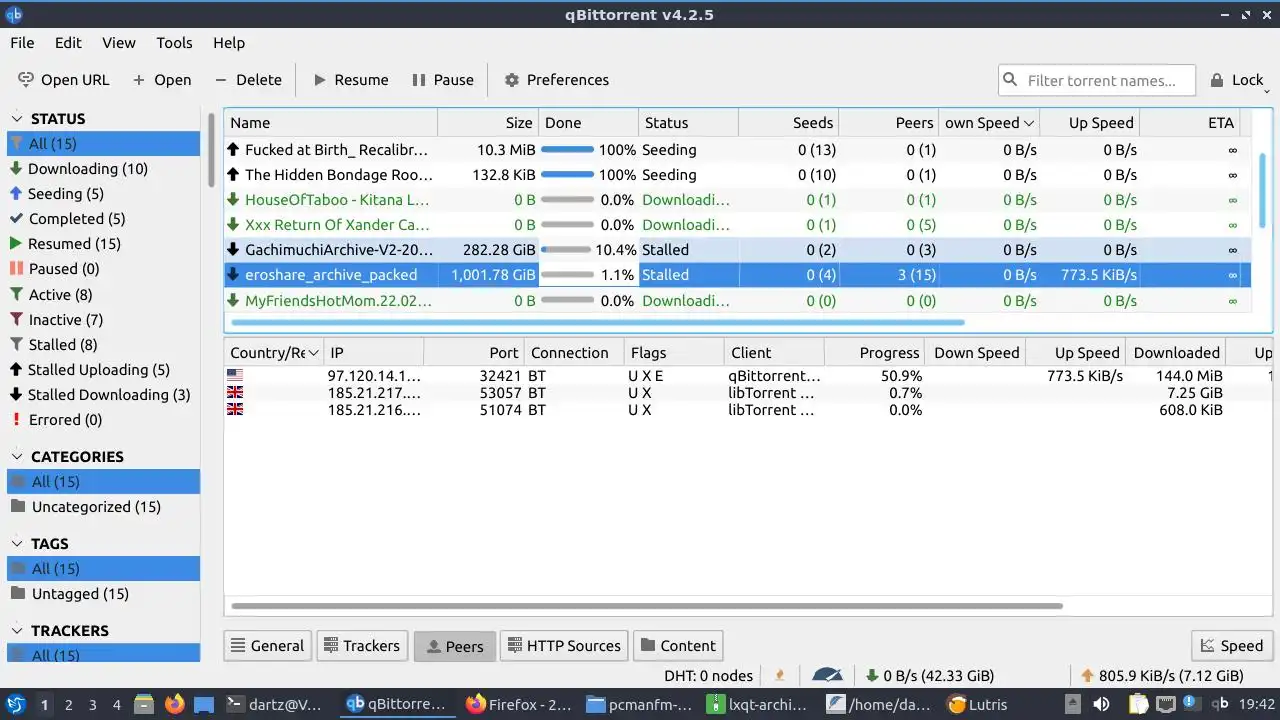The height and width of the screenshot is (720, 1280).
Task: Switch to the Peers tab
Action: tap(454, 646)
